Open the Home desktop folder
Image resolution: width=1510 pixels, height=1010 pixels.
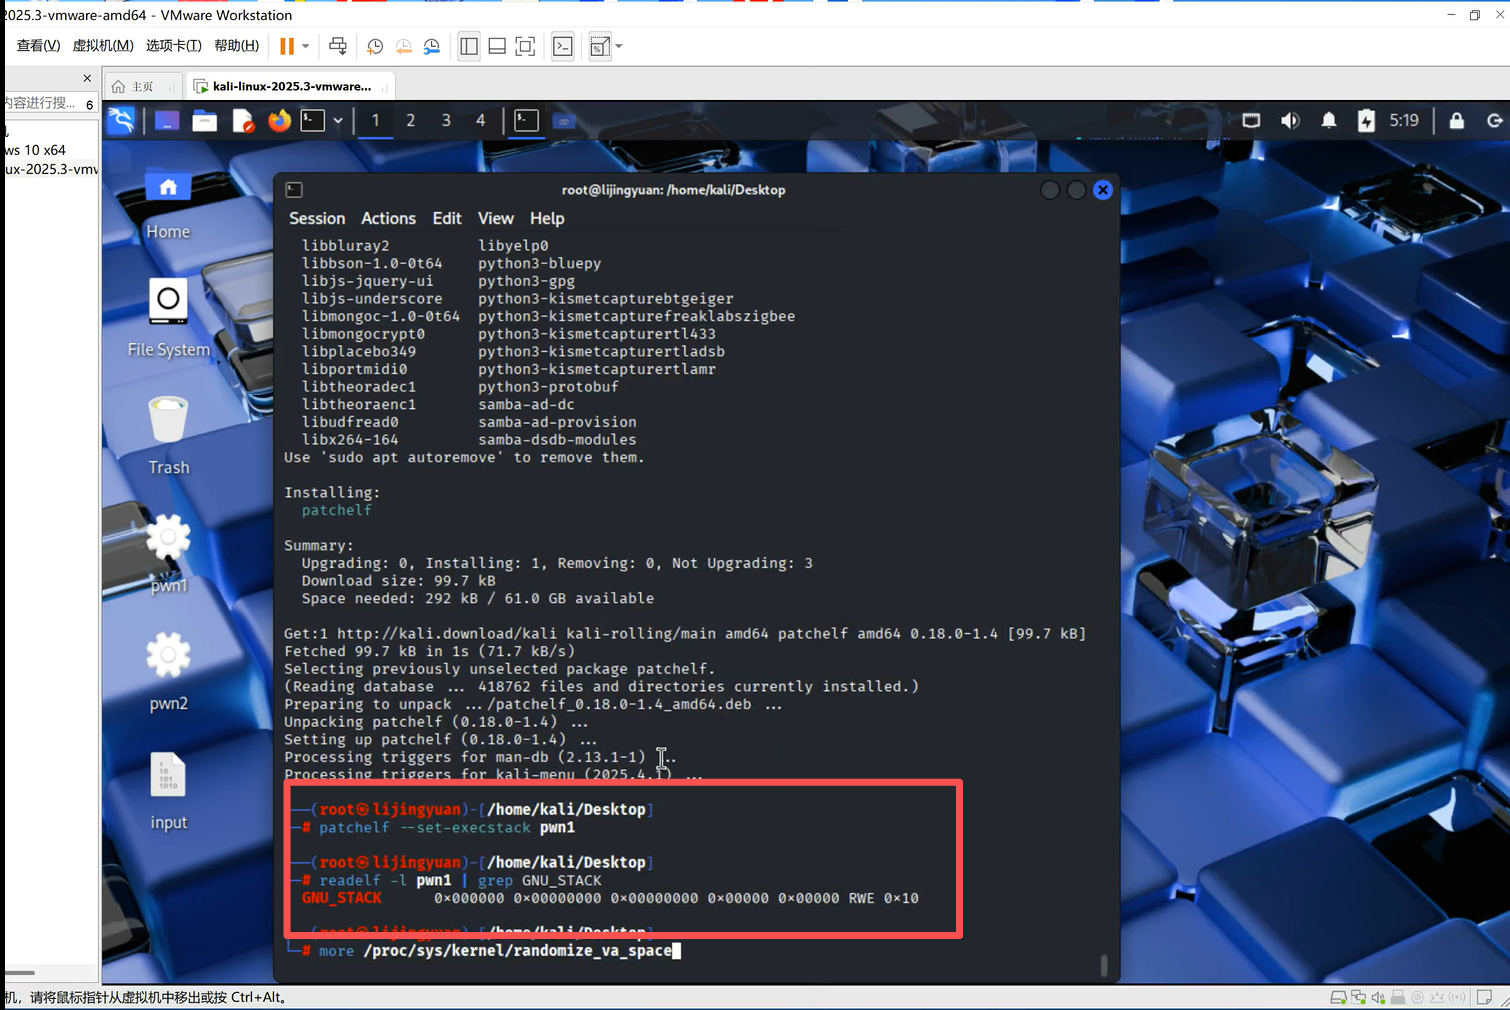168,204
